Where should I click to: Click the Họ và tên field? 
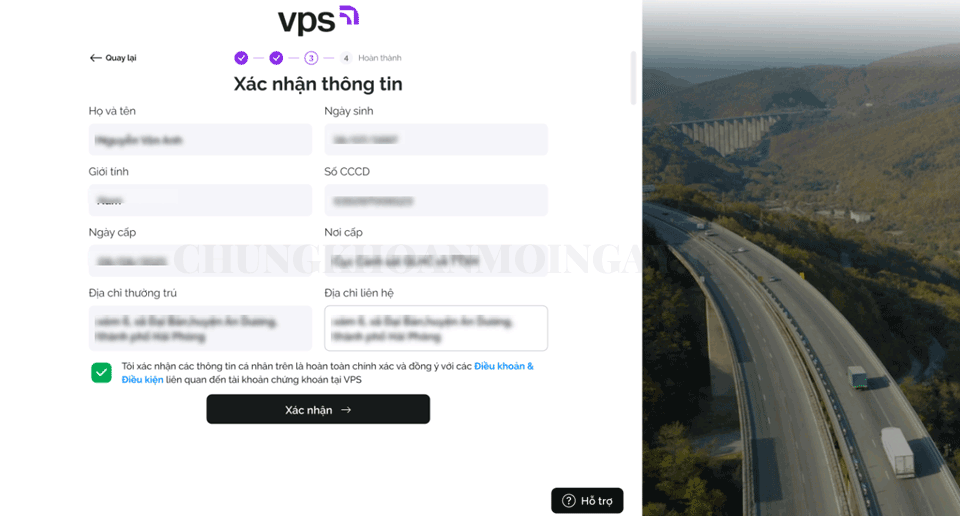(200, 140)
